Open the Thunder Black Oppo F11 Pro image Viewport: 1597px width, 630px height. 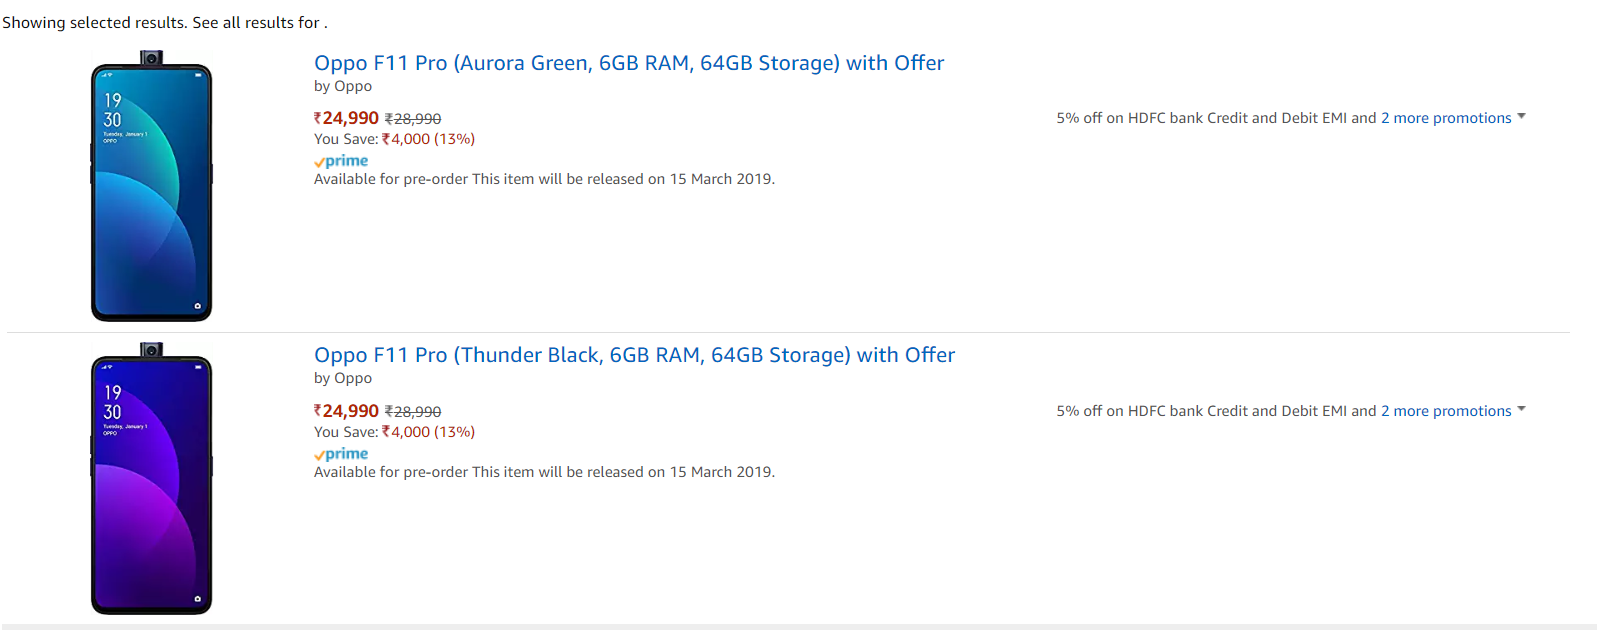[x=151, y=479]
